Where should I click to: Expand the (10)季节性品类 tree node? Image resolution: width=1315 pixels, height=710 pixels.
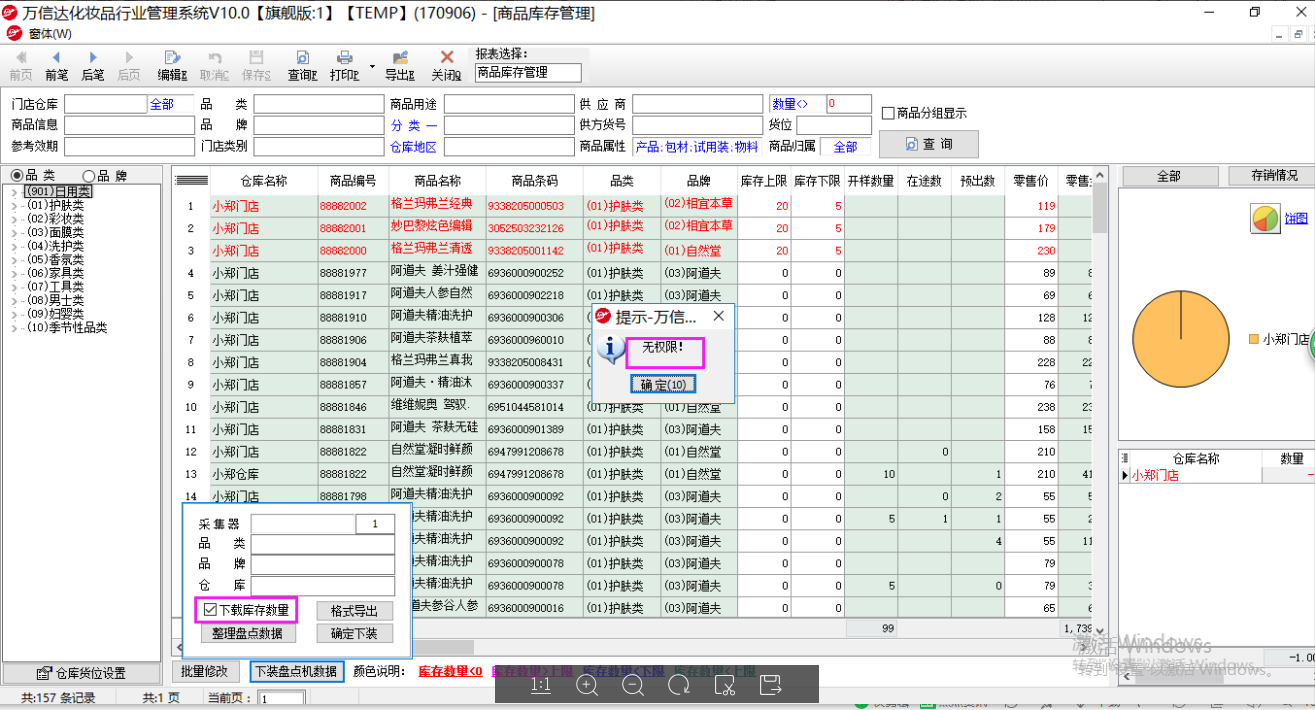click(15, 327)
